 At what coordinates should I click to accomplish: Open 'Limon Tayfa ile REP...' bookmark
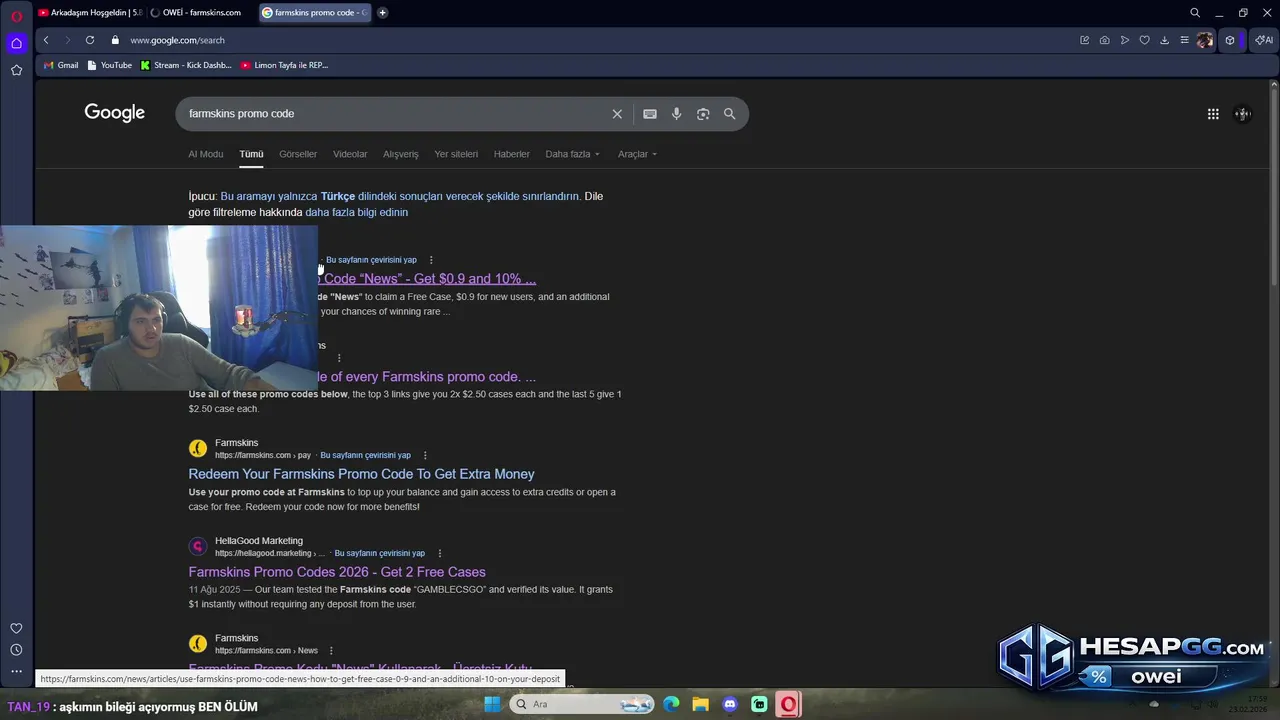pos(284,65)
